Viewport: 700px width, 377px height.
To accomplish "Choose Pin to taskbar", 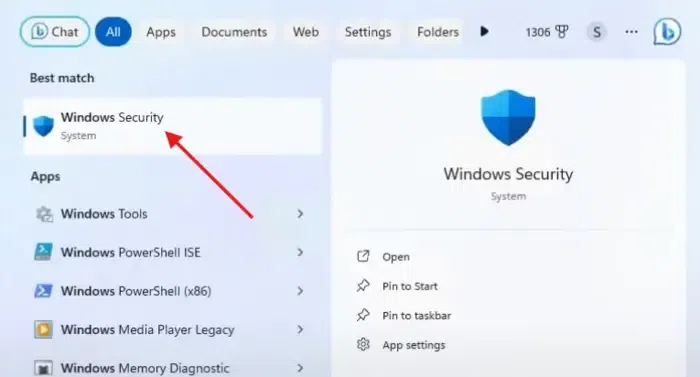I will [x=417, y=316].
